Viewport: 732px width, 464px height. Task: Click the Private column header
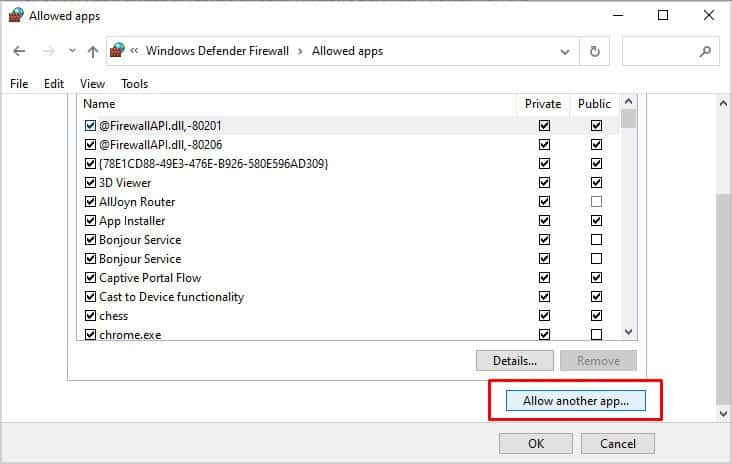(542, 104)
